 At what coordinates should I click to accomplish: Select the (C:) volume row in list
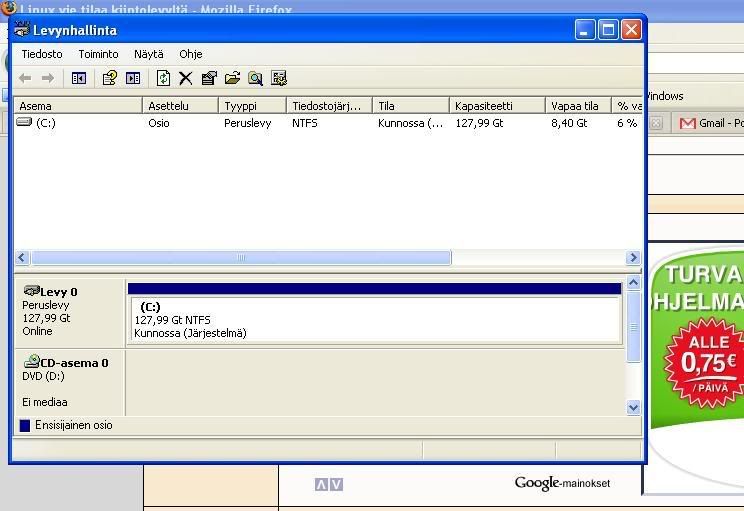(44, 123)
